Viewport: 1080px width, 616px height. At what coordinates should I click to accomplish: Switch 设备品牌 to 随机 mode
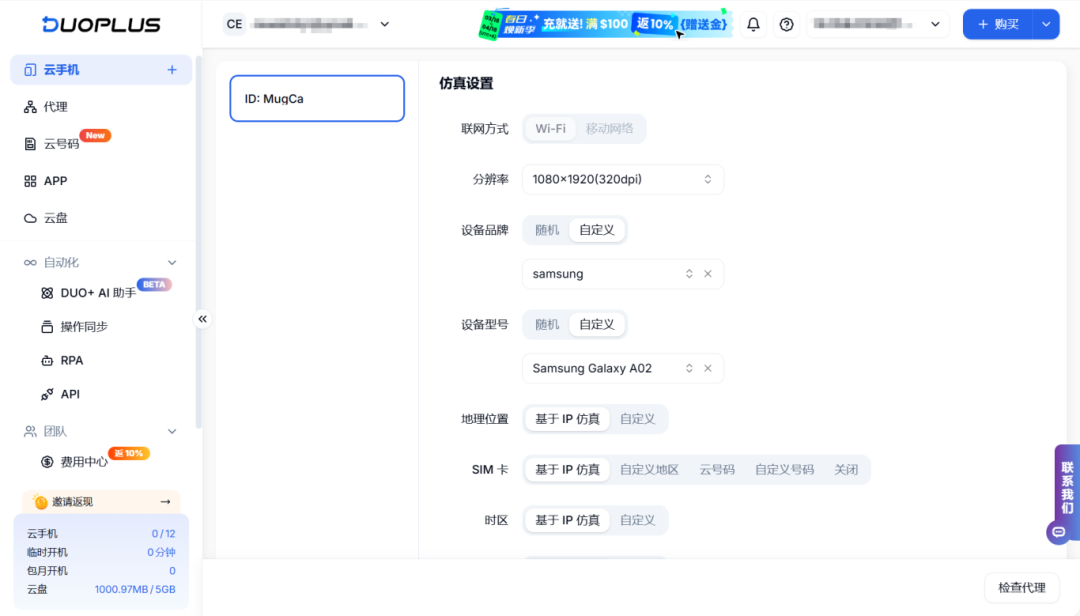pos(546,229)
